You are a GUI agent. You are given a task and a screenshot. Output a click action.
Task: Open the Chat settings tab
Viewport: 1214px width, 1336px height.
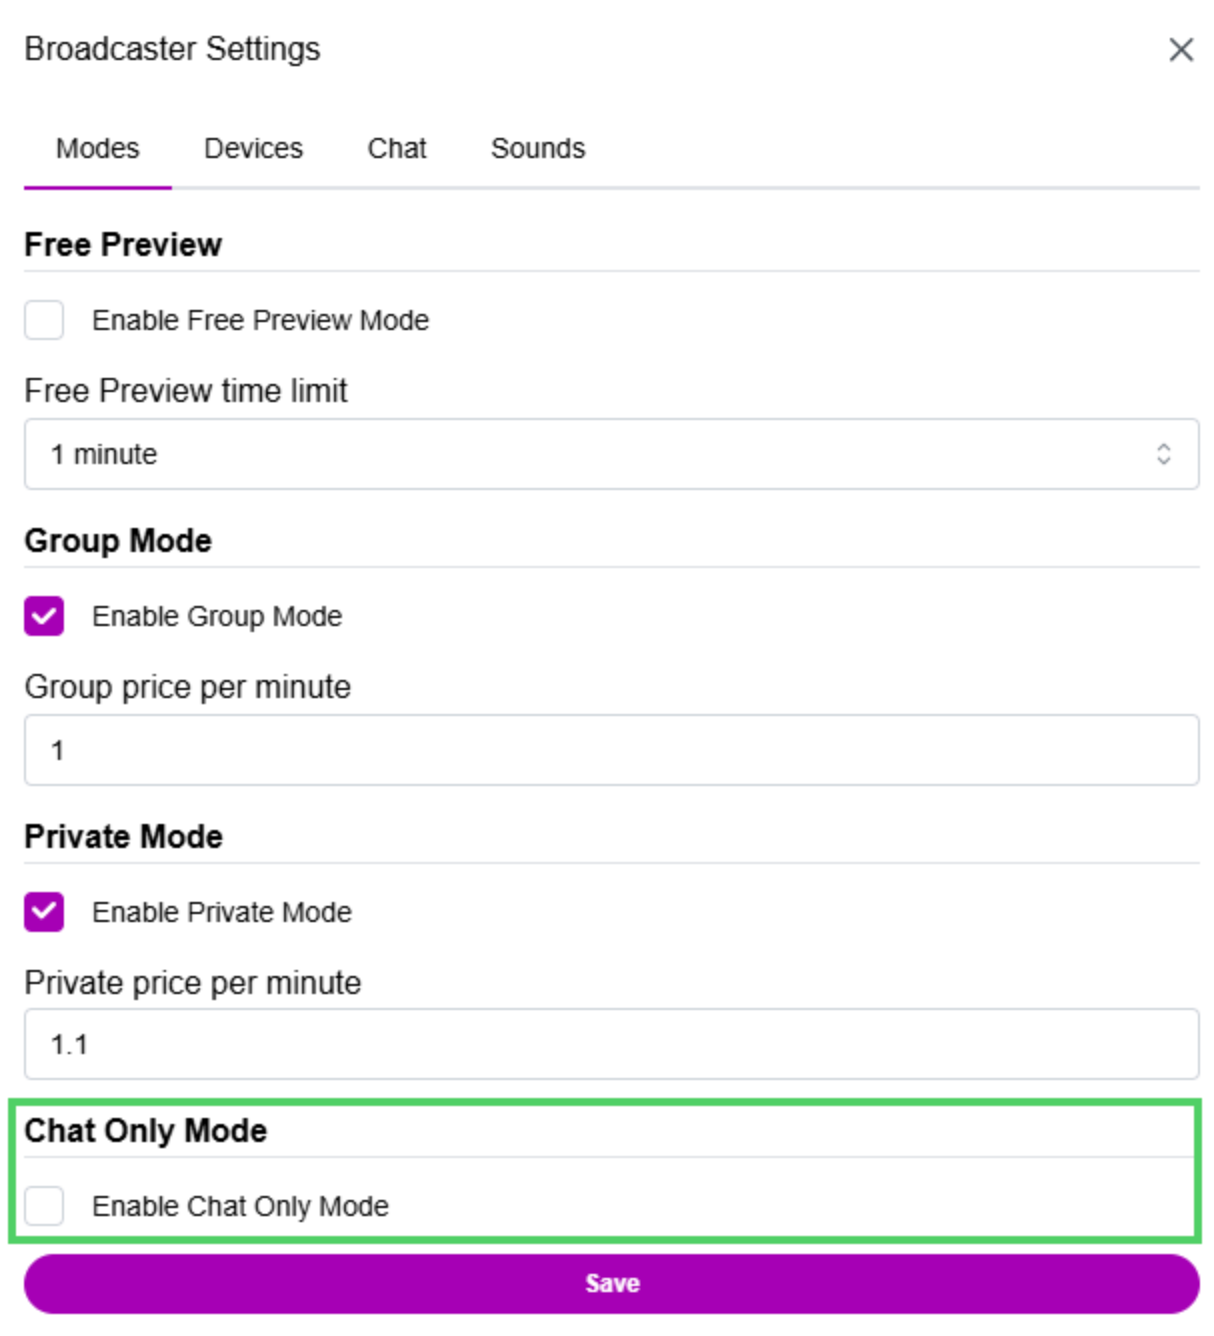point(396,149)
